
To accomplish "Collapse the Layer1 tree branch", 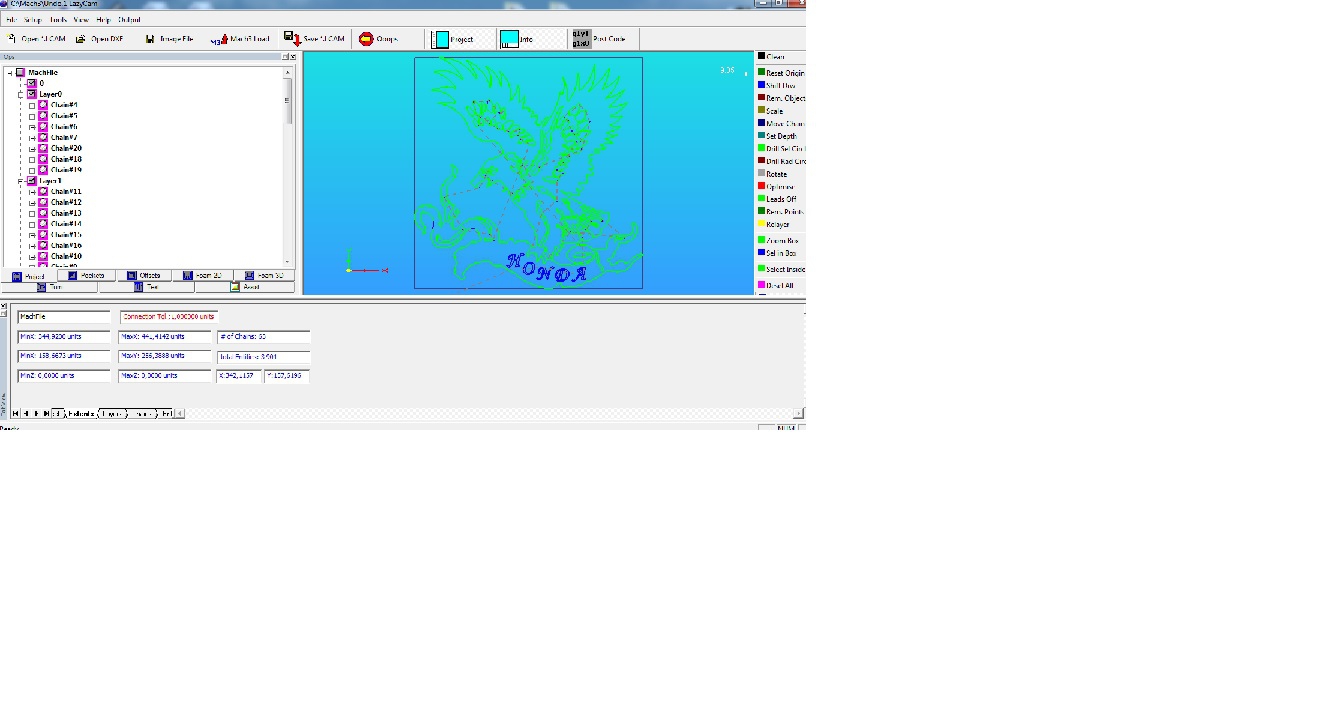I will [21, 181].
